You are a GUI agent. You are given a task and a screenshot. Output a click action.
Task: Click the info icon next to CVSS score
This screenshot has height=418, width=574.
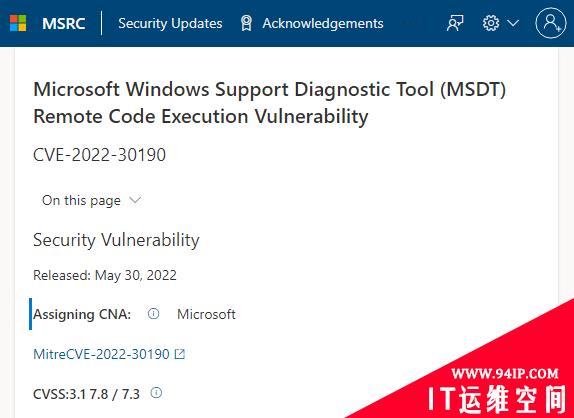pyautogui.click(x=156, y=393)
